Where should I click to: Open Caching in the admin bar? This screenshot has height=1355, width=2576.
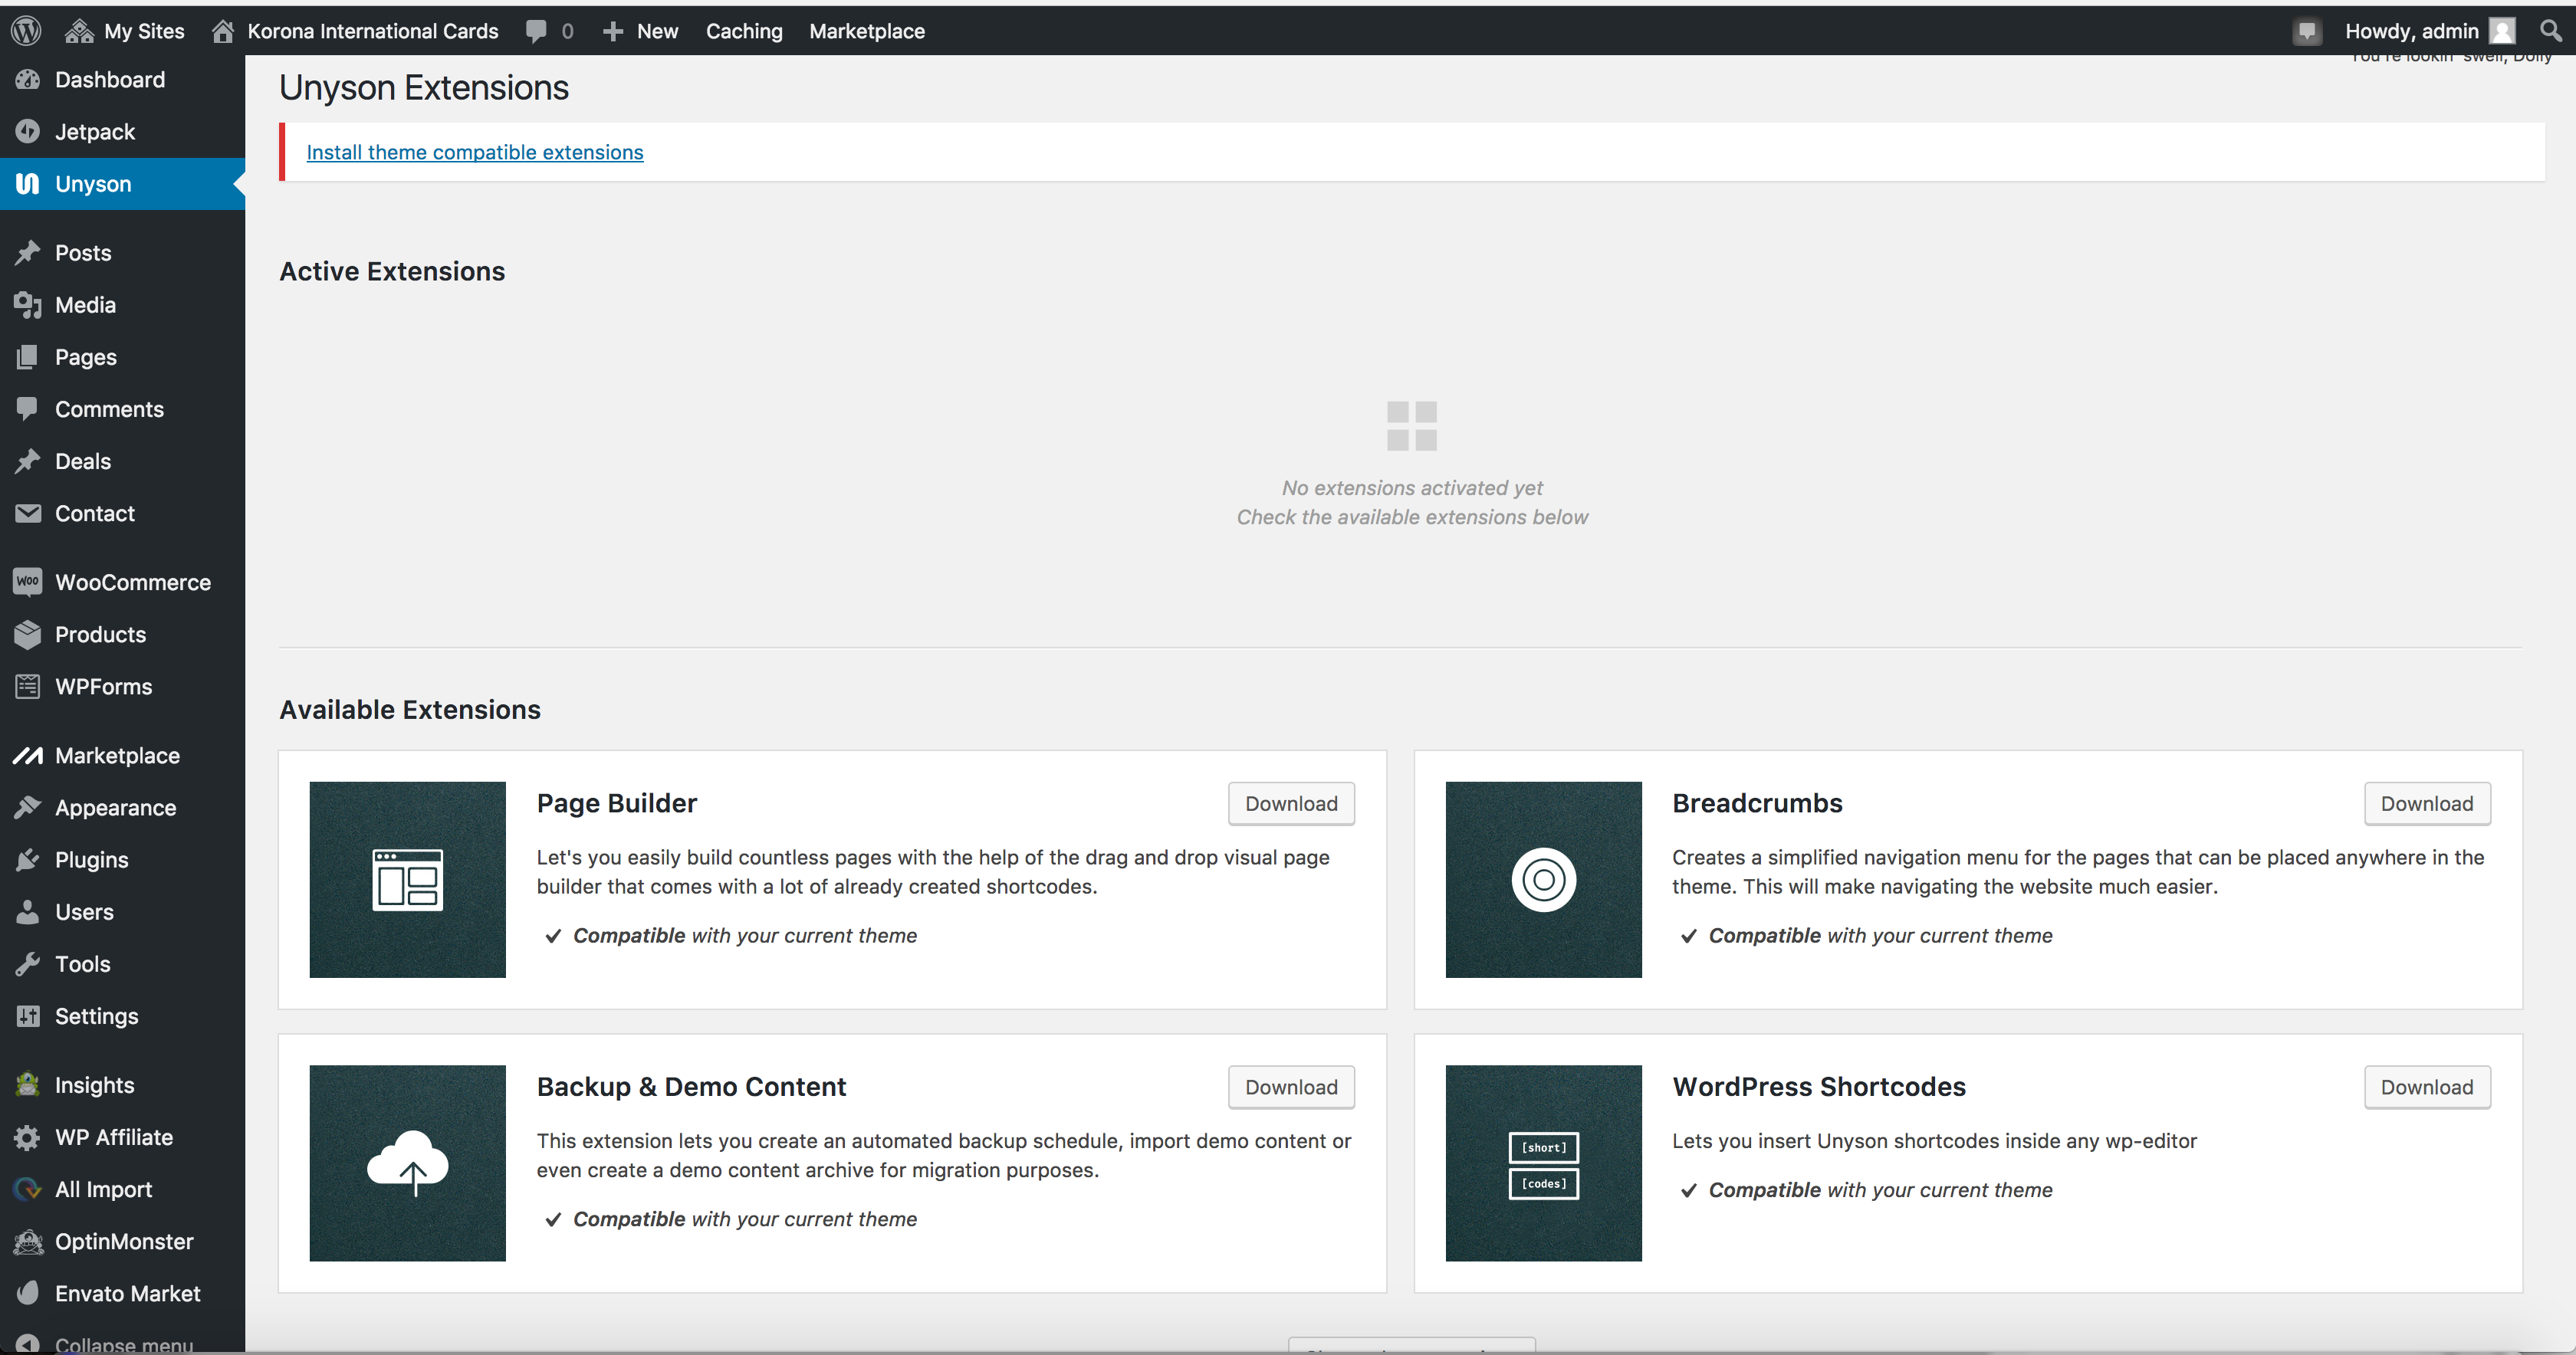[743, 31]
